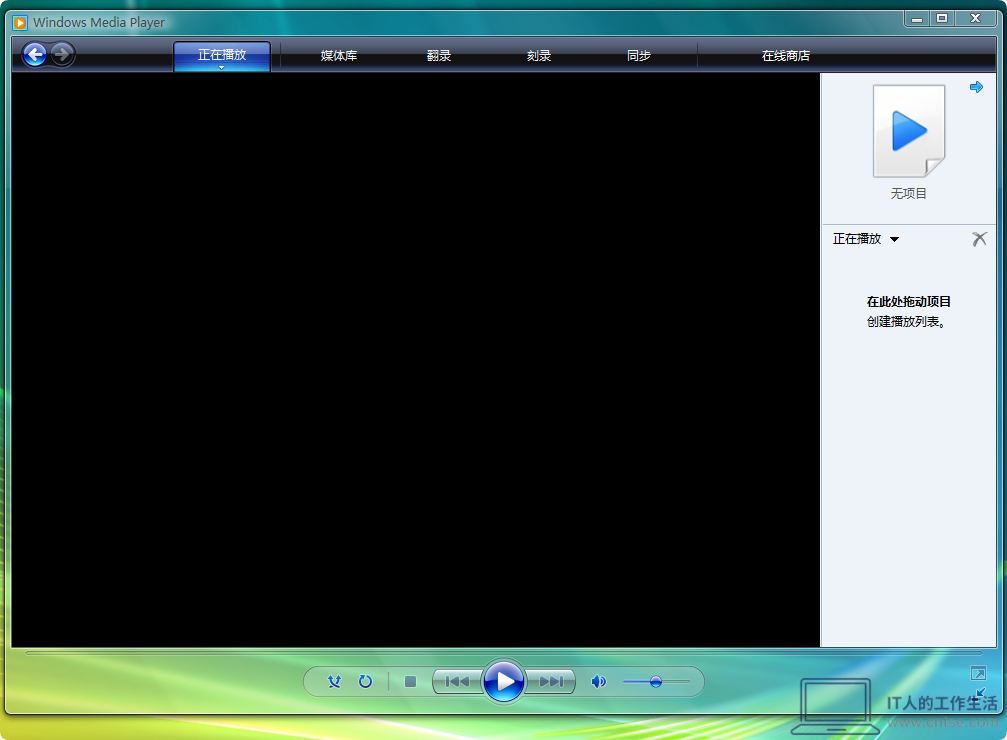Viewport: 1007px width, 740px height.
Task: Switch to the 翻录 tab
Action: pyautogui.click(x=439, y=56)
